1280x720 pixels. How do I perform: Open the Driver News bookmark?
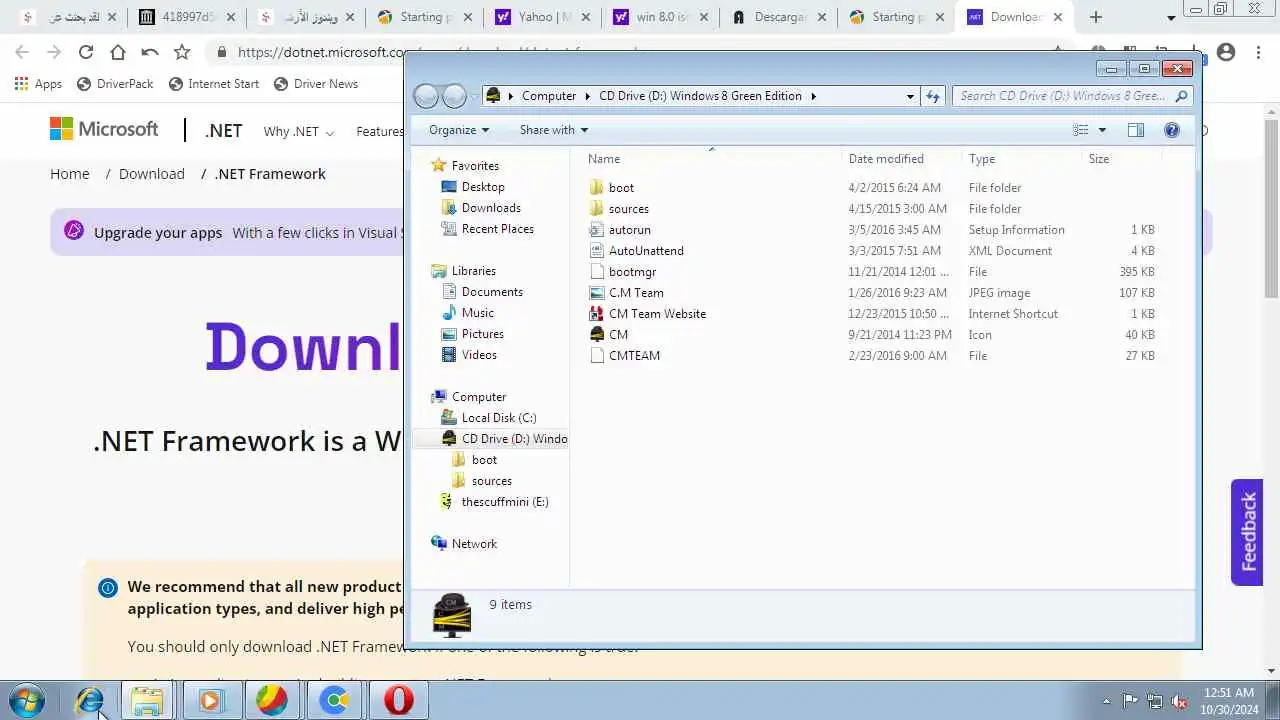pos(315,84)
